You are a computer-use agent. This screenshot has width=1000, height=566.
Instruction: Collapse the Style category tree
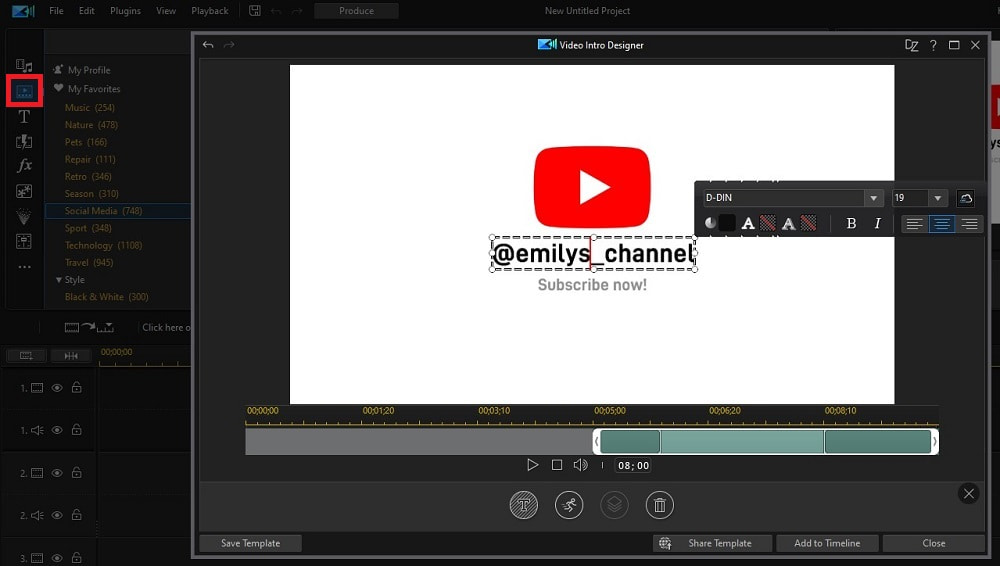tap(59, 279)
